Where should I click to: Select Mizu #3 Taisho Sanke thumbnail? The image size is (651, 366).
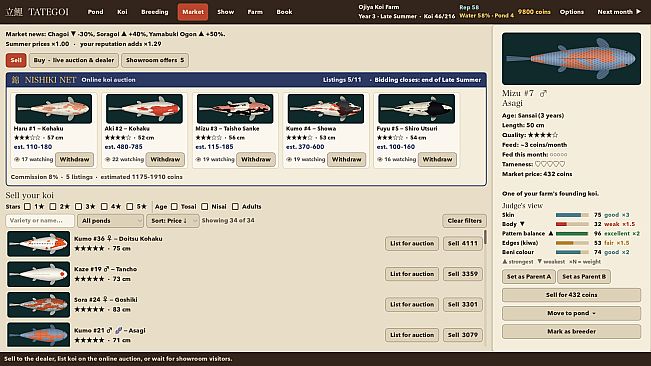235,109
